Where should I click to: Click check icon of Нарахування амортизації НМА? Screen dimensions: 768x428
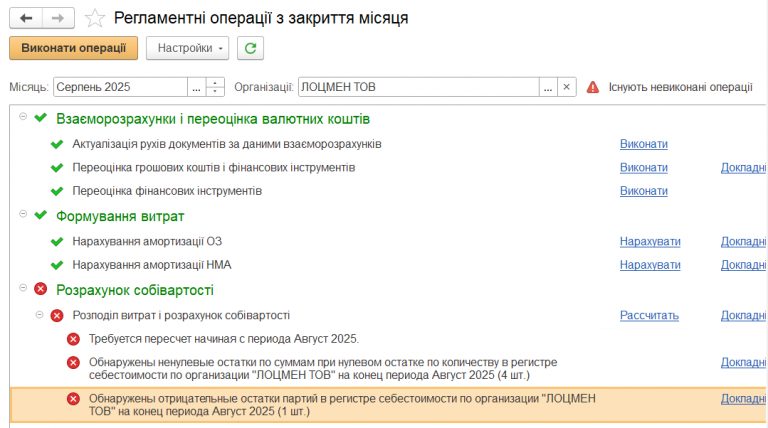pos(57,265)
